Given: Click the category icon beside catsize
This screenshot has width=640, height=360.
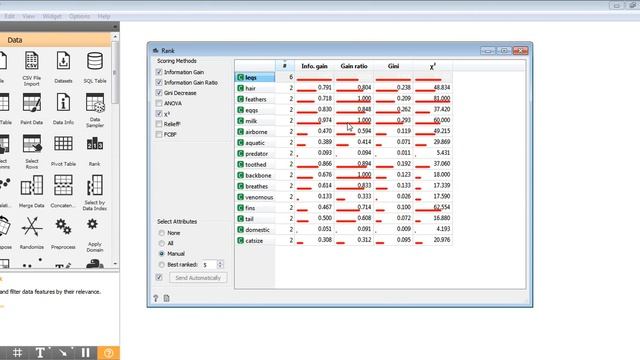Looking at the screenshot, I should (x=240, y=241).
